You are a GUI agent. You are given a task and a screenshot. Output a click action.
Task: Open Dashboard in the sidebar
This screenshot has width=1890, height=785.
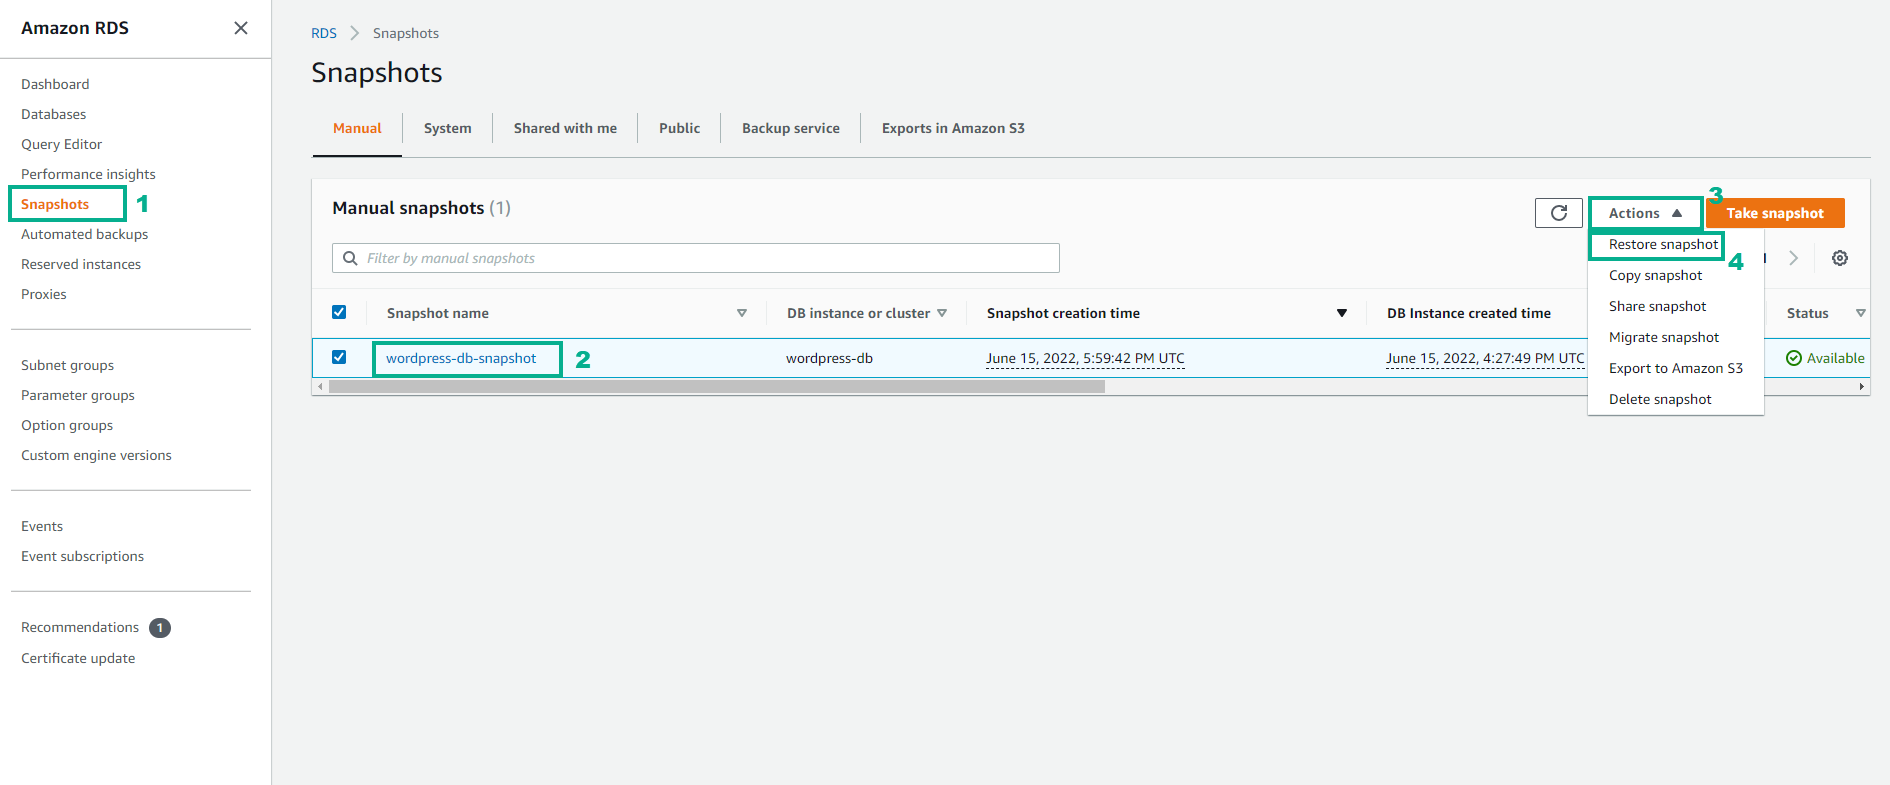click(x=55, y=84)
